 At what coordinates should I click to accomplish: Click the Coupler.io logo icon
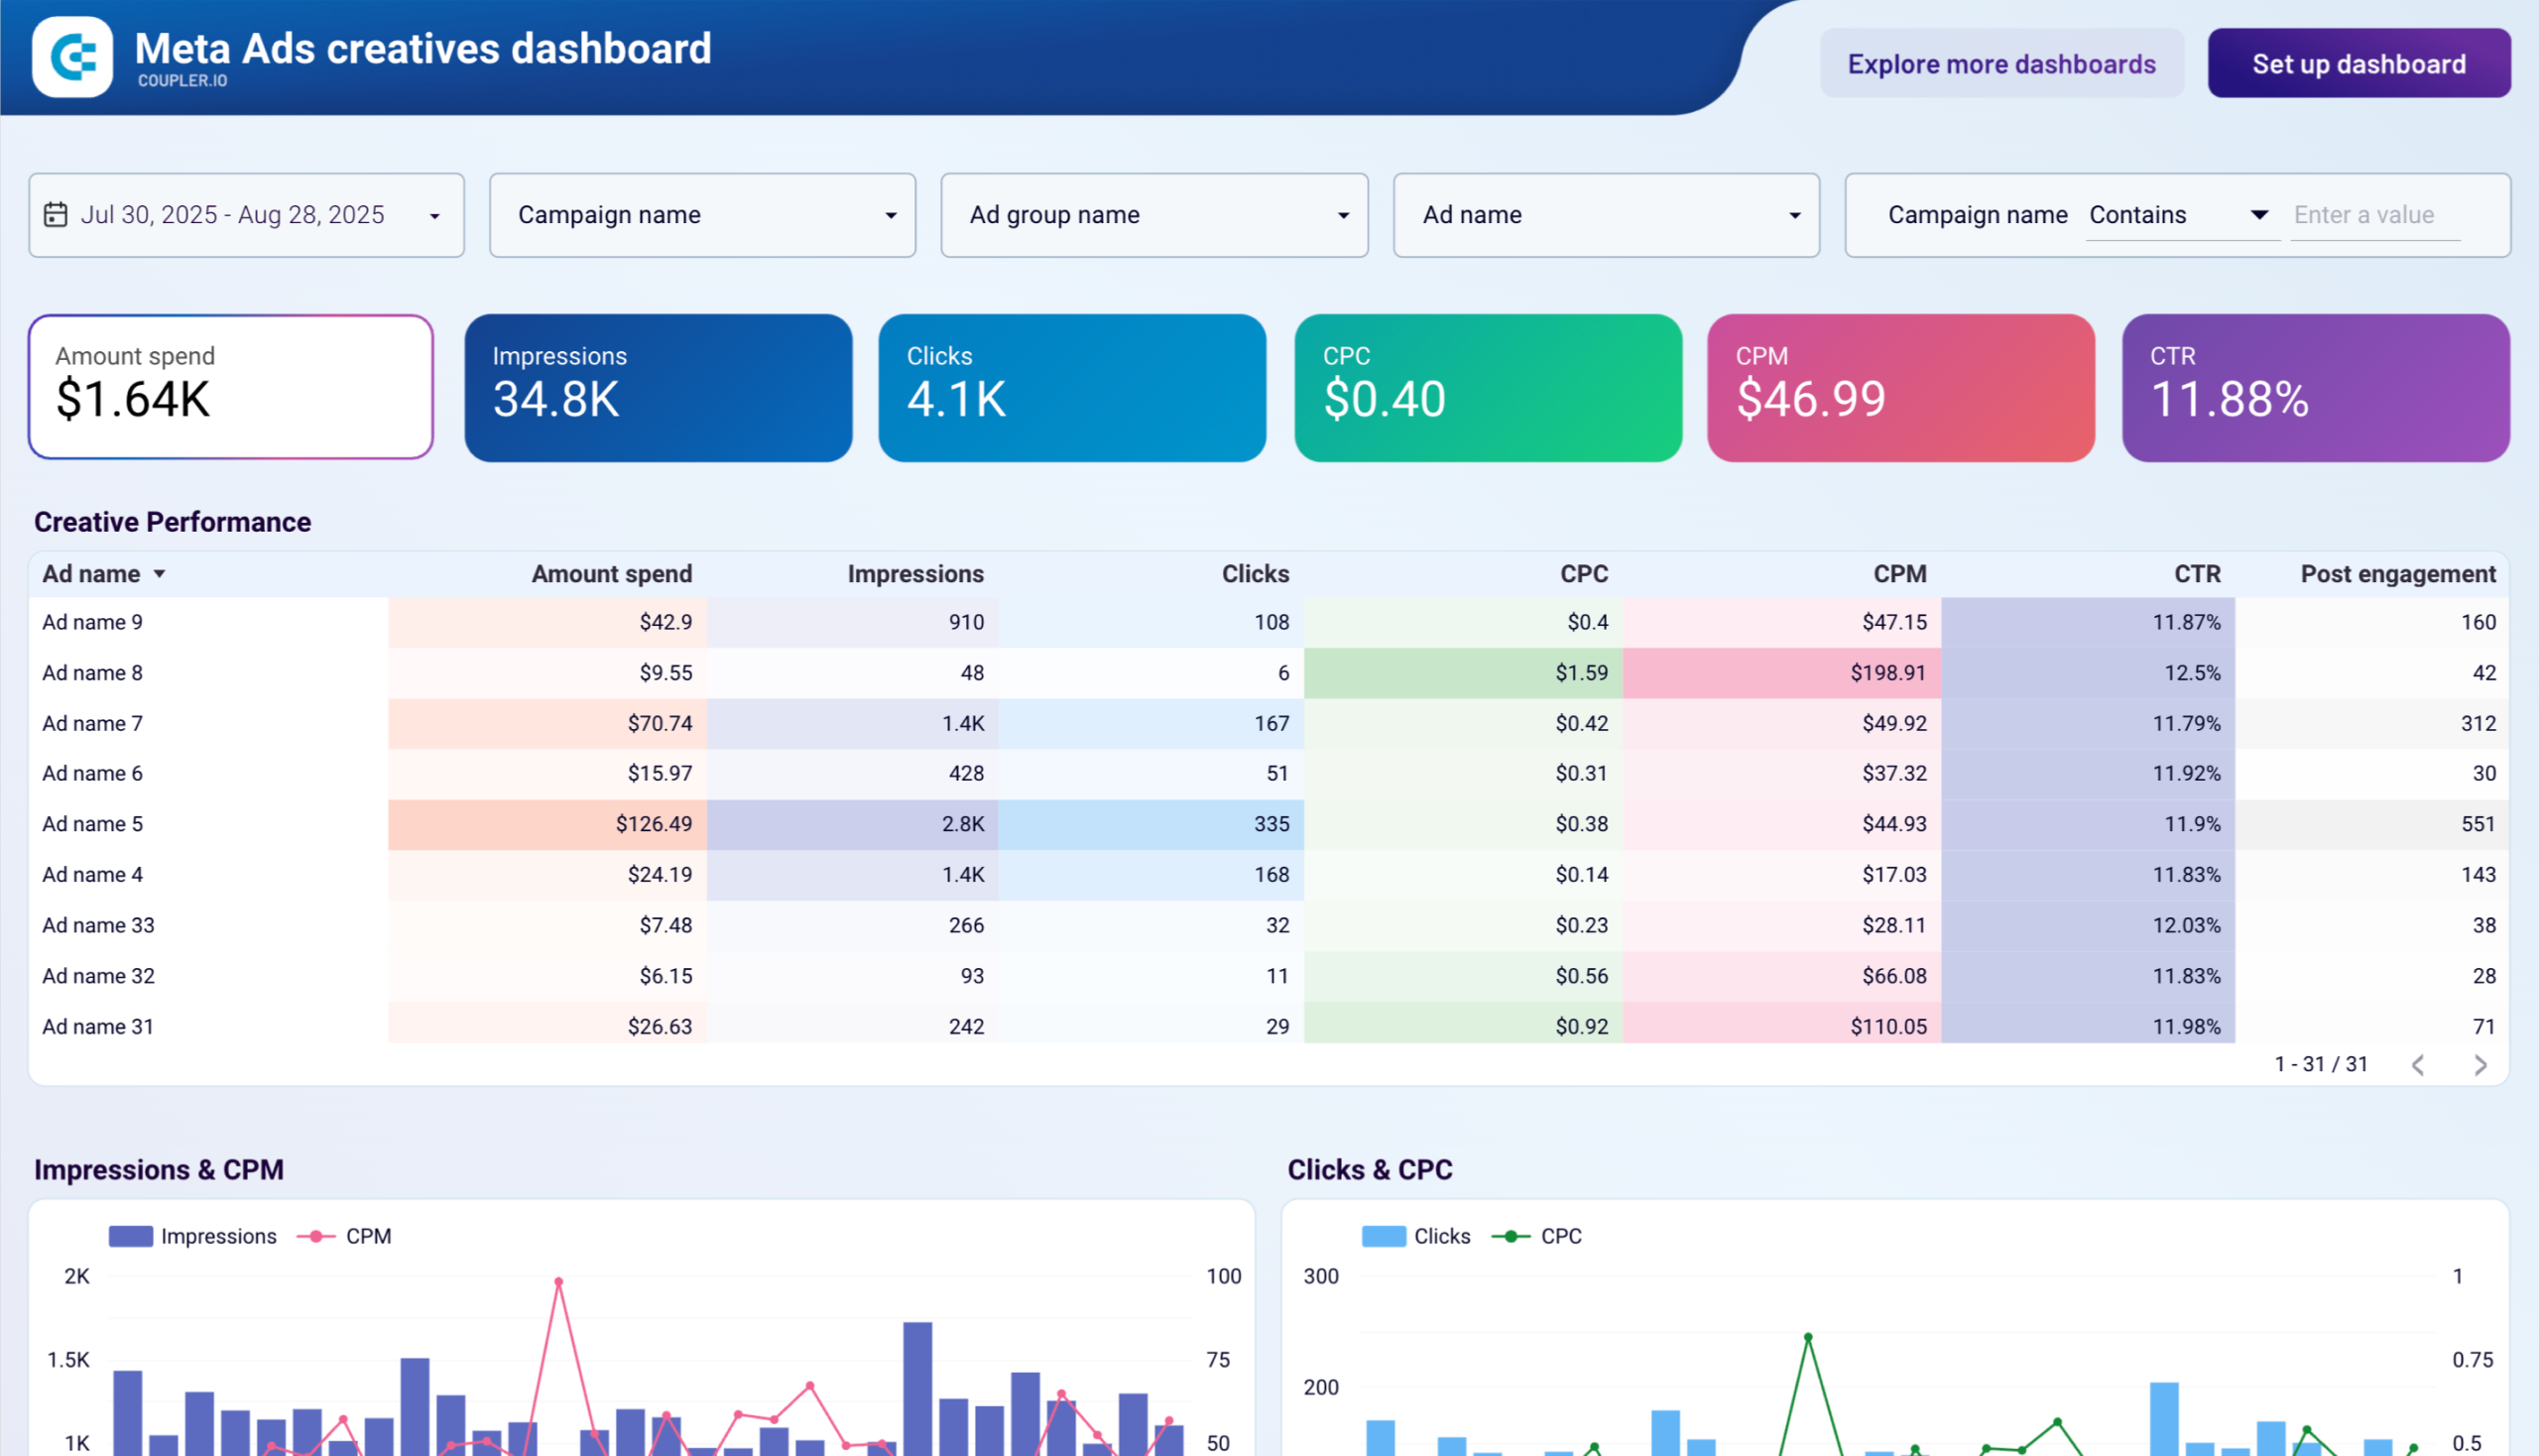(x=72, y=57)
